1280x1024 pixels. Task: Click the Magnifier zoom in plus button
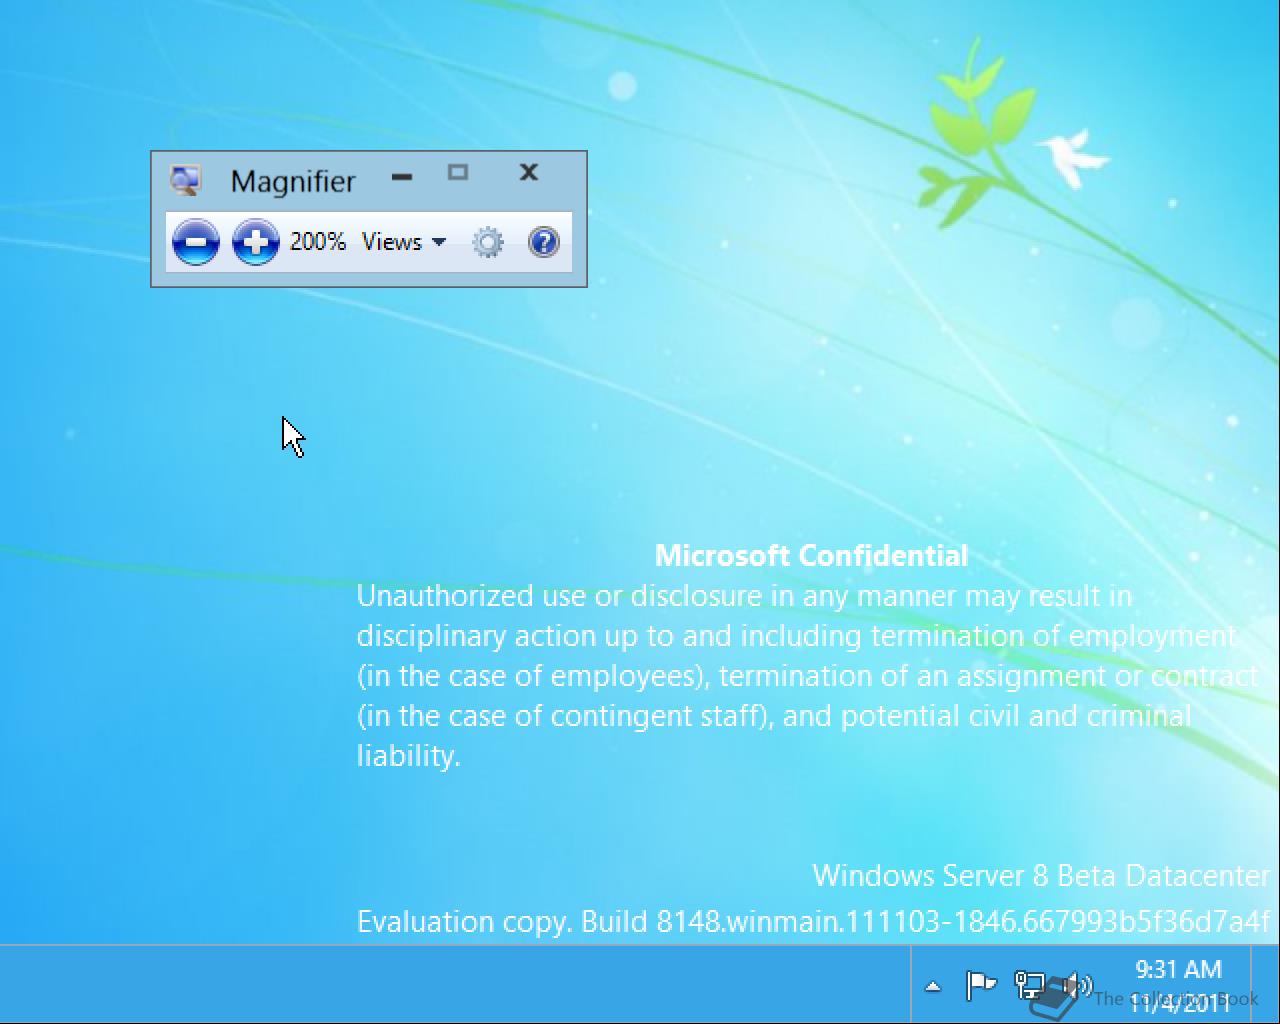click(x=255, y=242)
